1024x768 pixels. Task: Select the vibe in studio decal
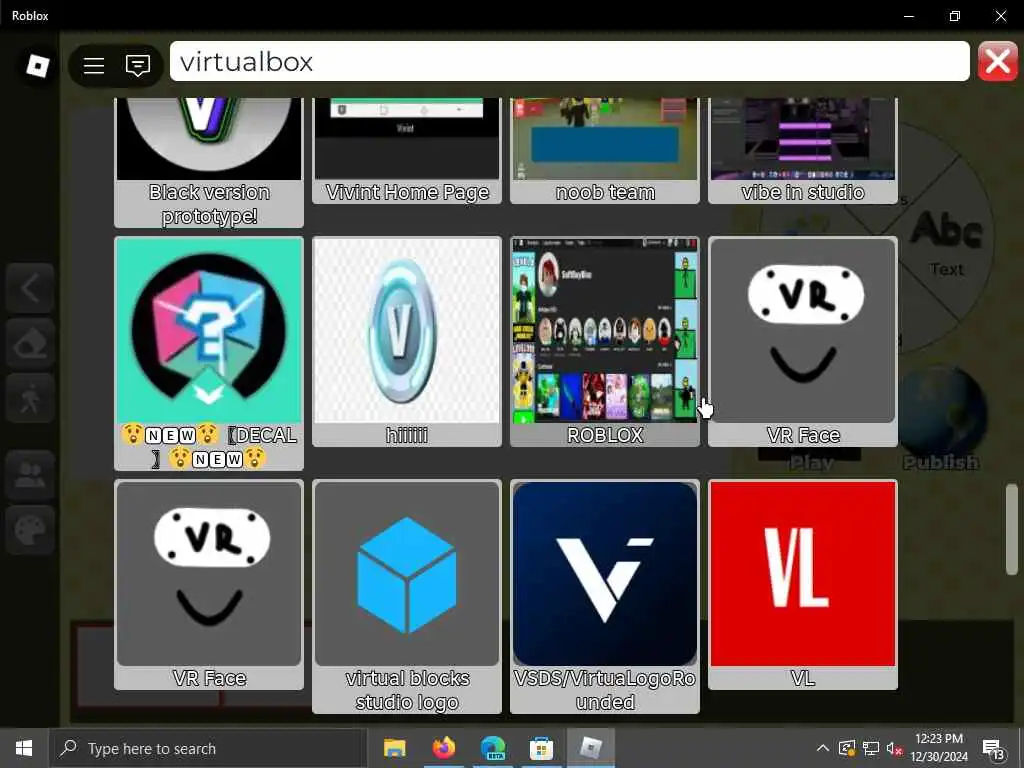(803, 150)
